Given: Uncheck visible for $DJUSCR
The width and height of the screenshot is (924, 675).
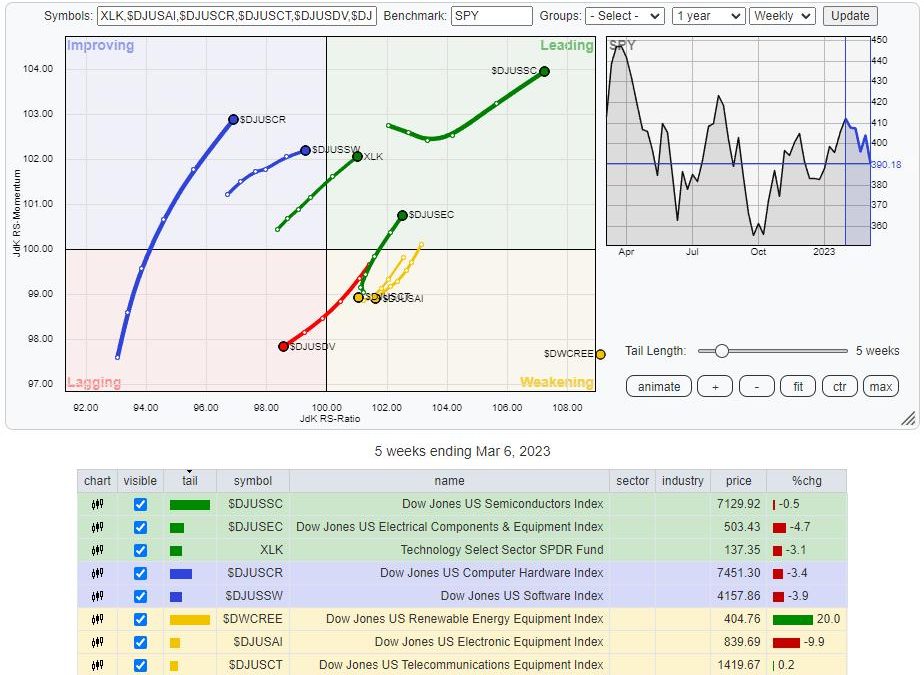Looking at the screenshot, I should coord(140,573).
